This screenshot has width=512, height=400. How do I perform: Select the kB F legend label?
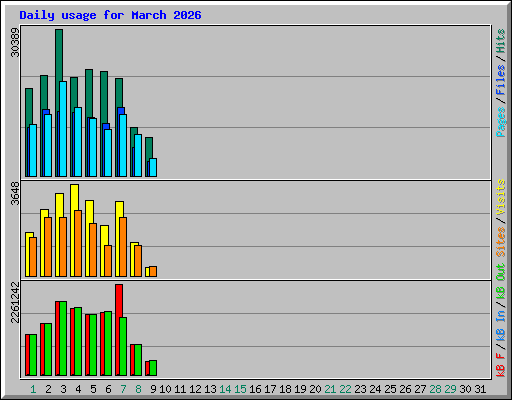click(x=500, y=365)
